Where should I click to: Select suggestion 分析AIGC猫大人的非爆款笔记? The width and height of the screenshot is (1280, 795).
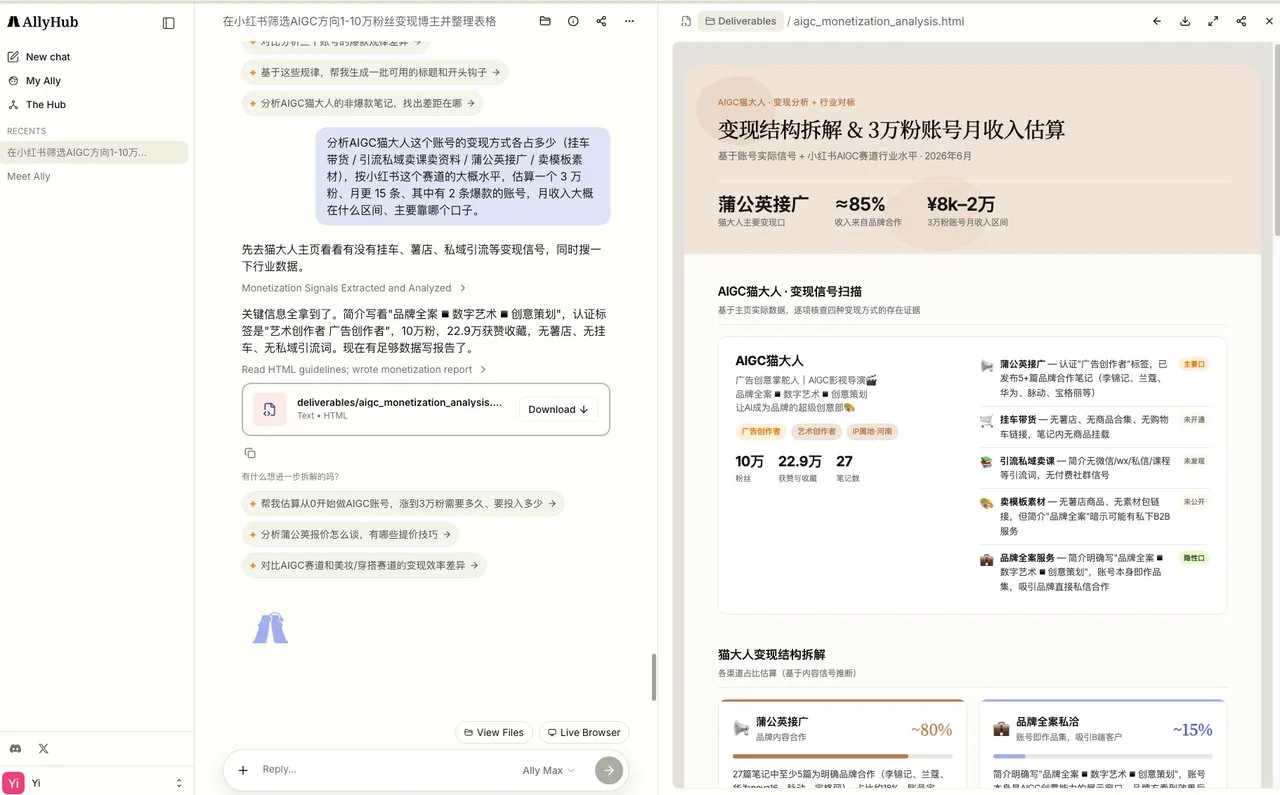[x=362, y=103]
